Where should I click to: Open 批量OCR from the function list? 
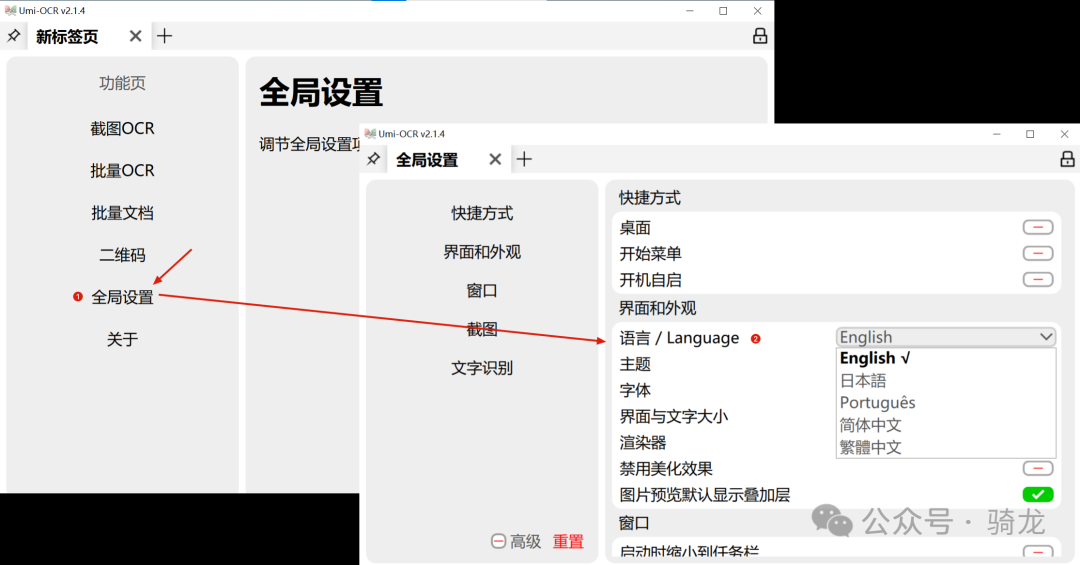click(123, 170)
